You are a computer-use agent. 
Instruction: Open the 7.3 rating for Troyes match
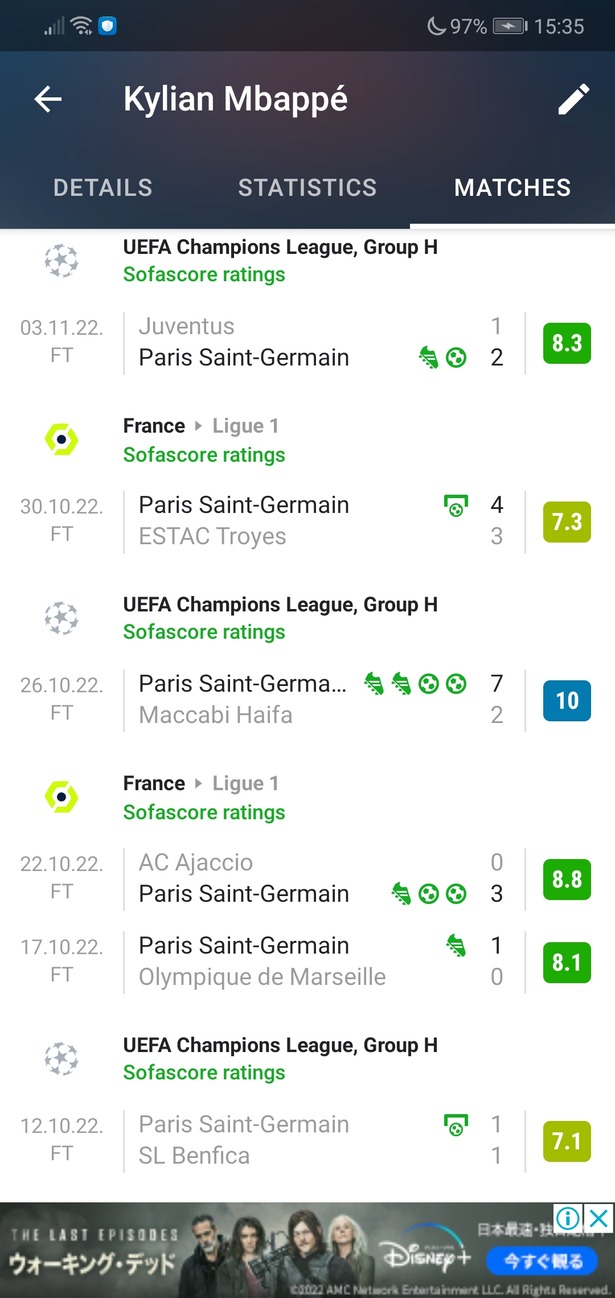pos(567,522)
